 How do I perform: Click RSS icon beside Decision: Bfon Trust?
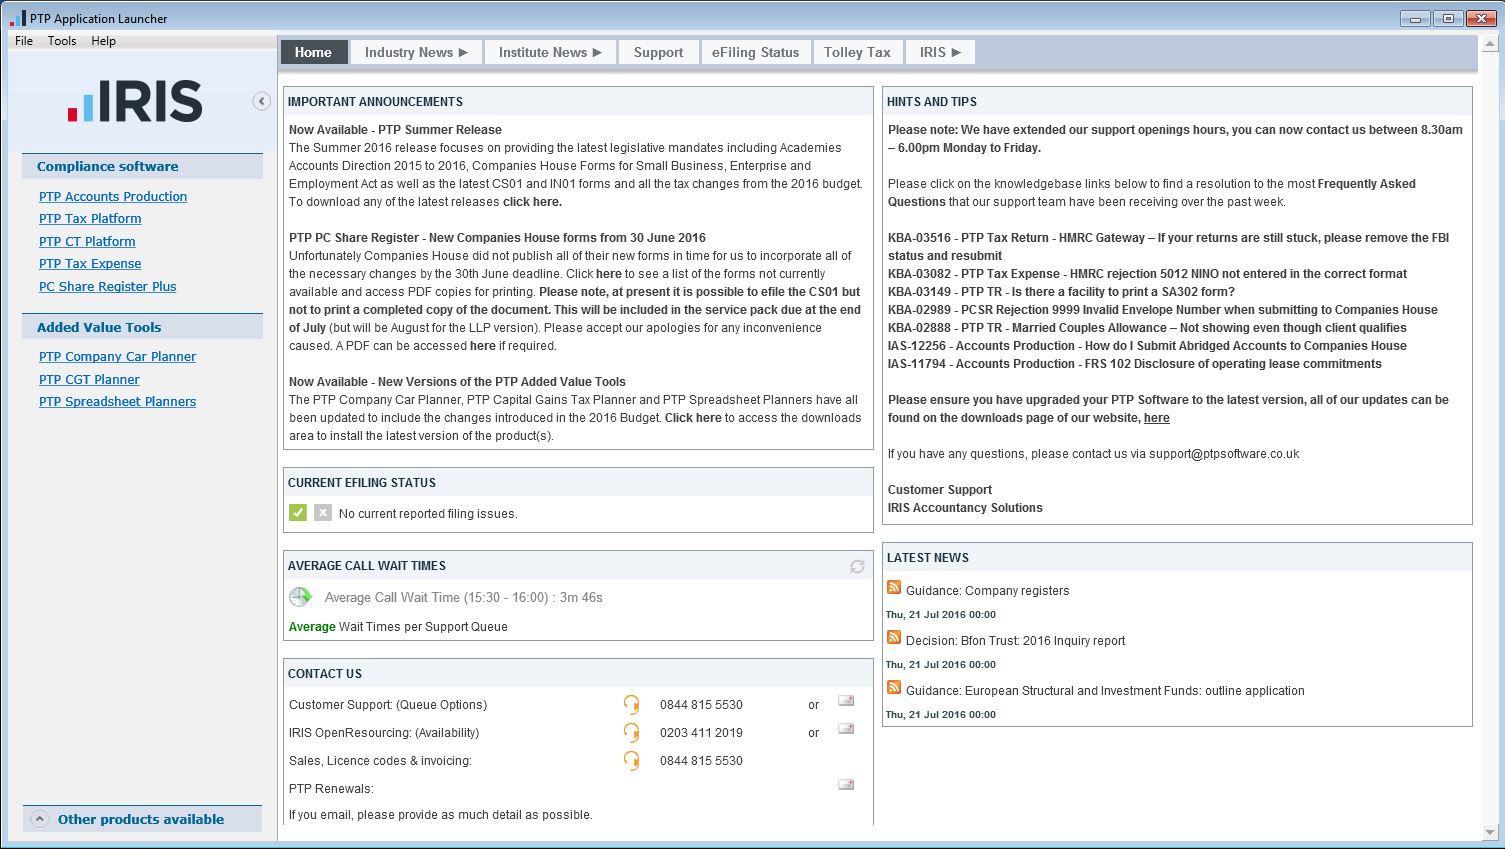pyautogui.click(x=894, y=638)
